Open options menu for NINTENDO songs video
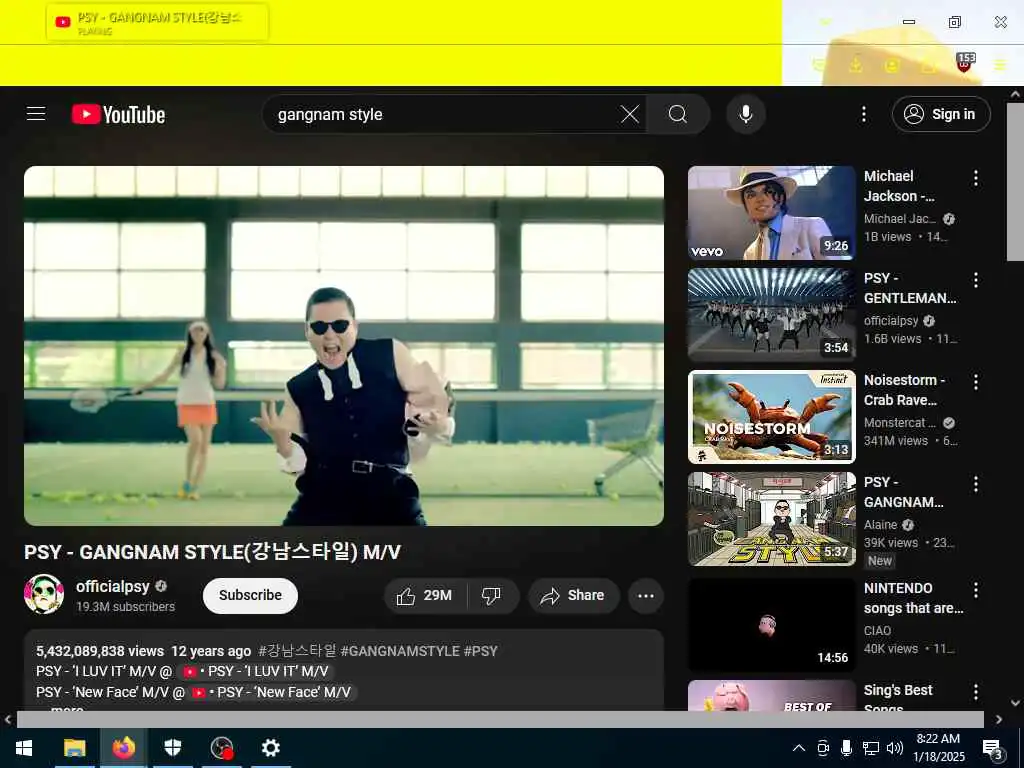Viewport: 1024px width, 768px height. pos(976,590)
